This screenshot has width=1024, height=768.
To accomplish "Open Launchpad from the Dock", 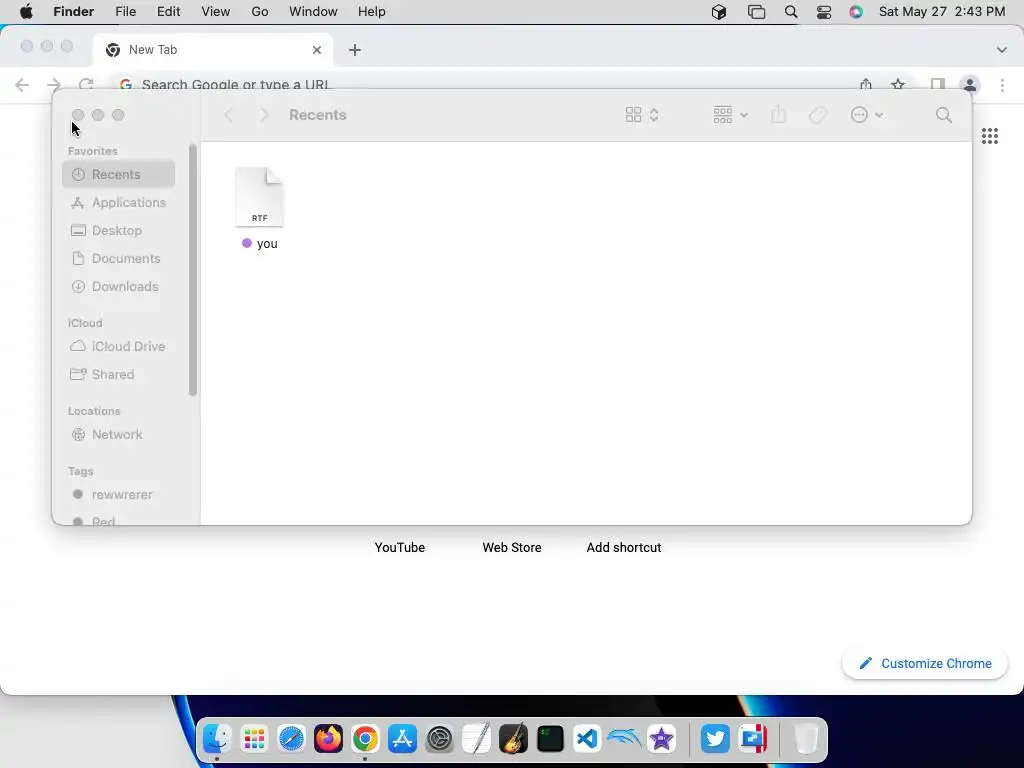I will click(x=254, y=739).
